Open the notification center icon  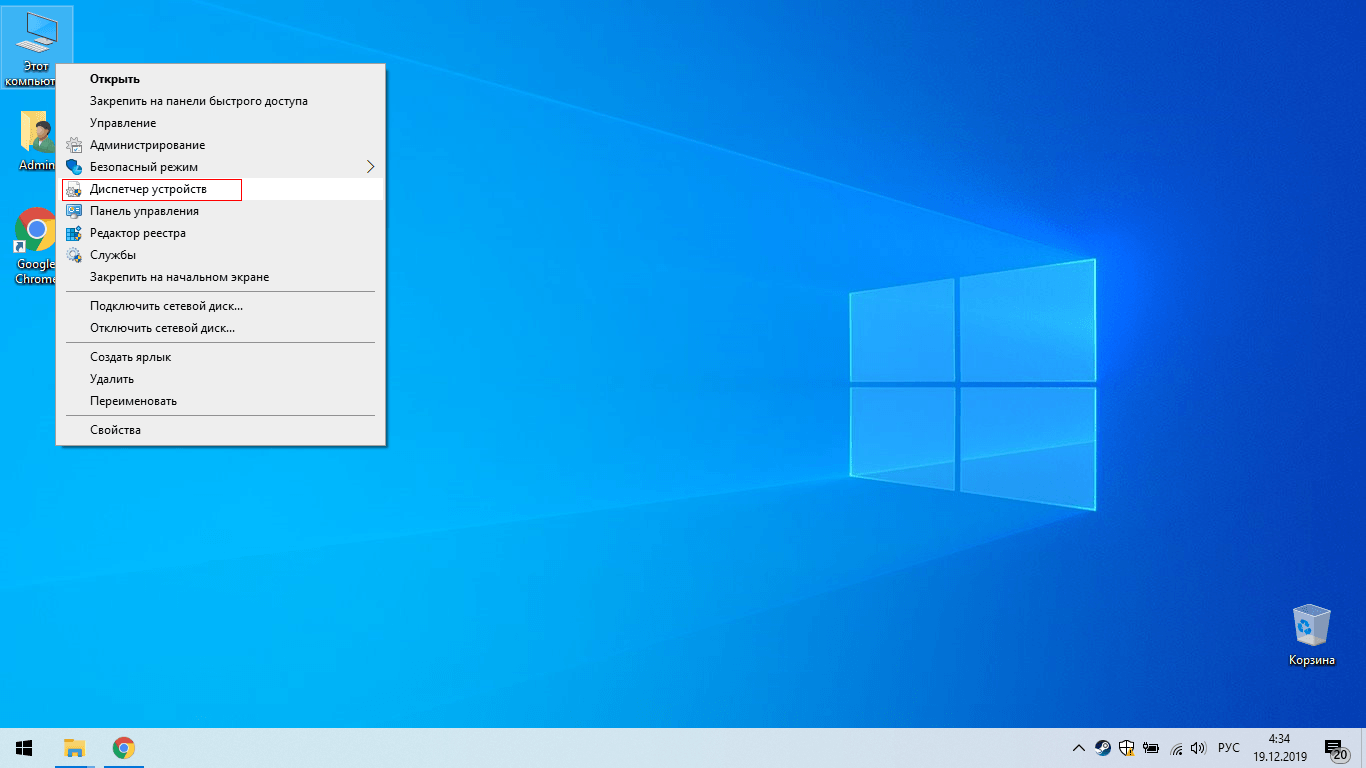coord(1334,748)
